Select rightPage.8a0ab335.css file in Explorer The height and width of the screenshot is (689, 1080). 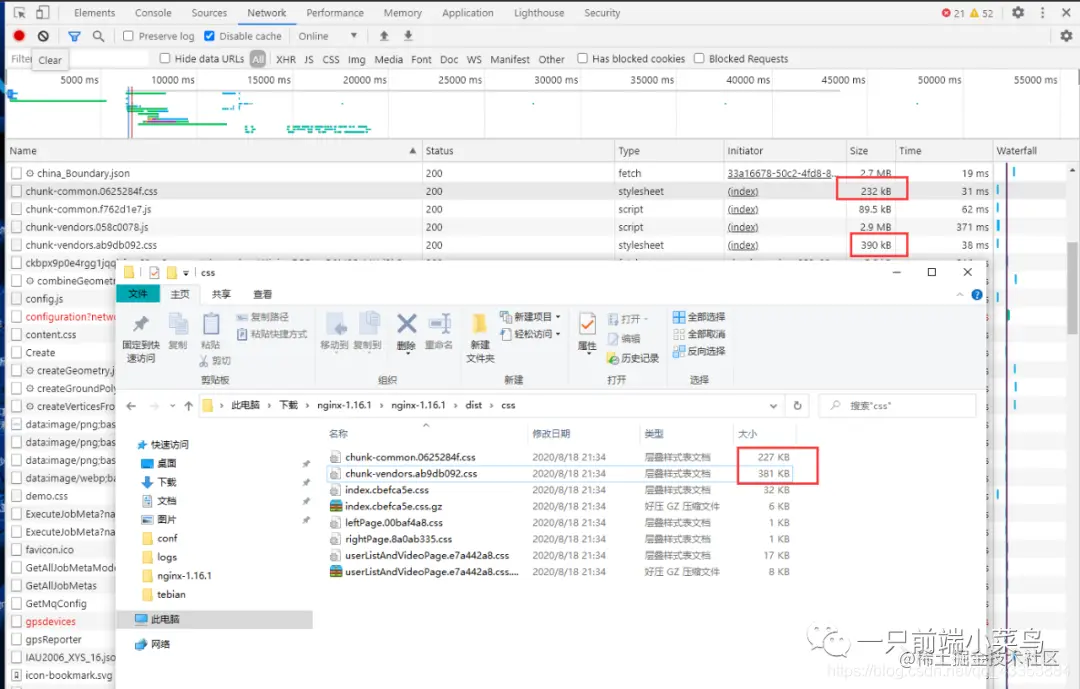click(x=398, y=539)
